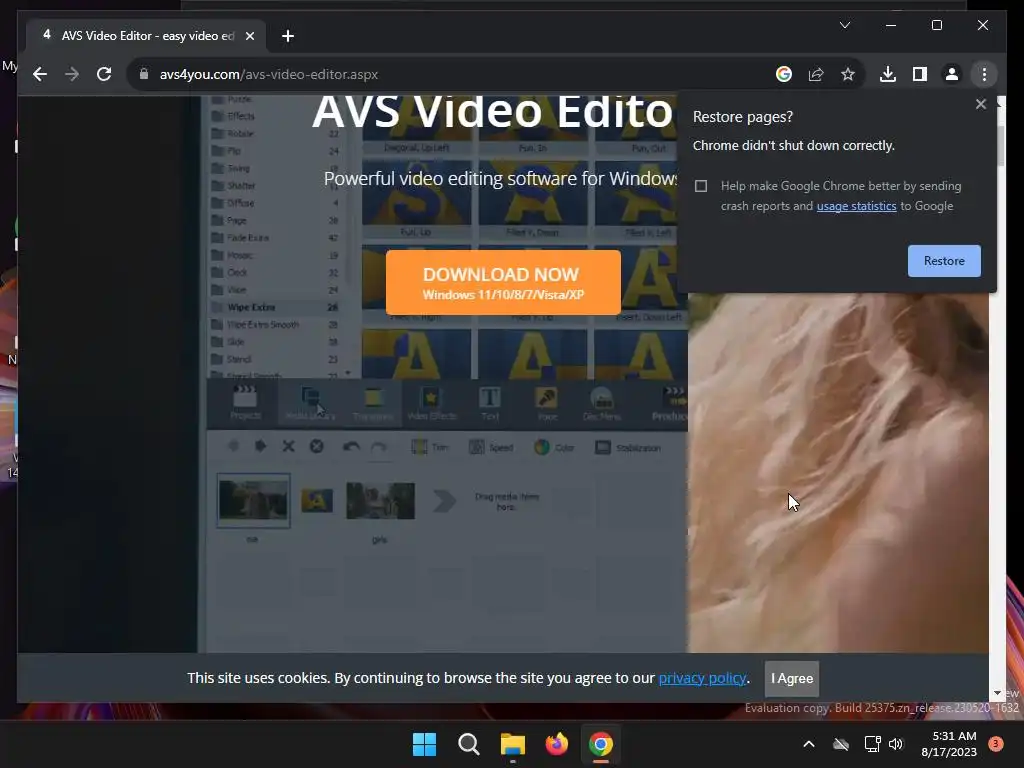Image resolution: width=1024 pixels, height=768 pixels.
Task: Click the DOWNLOAD NOW button
Action: click(x=503, y=282)
